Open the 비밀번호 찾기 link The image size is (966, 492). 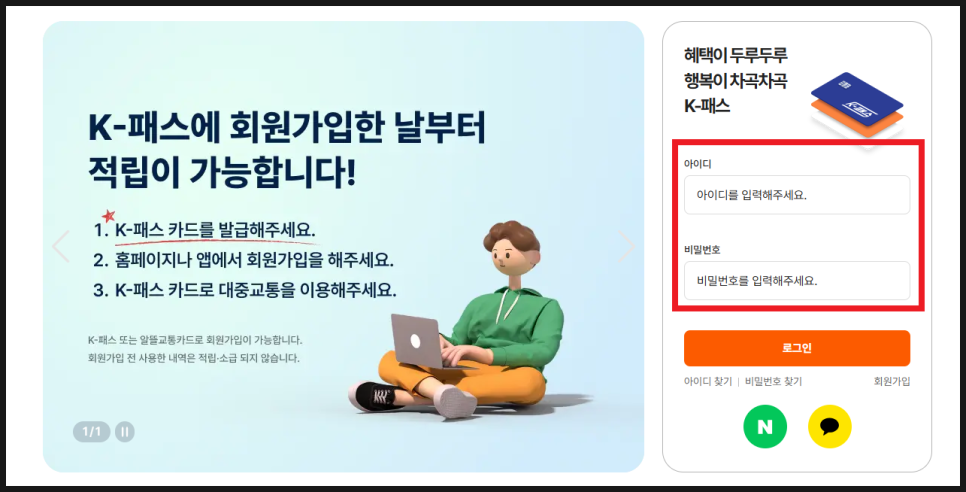[x=773, y=382]
